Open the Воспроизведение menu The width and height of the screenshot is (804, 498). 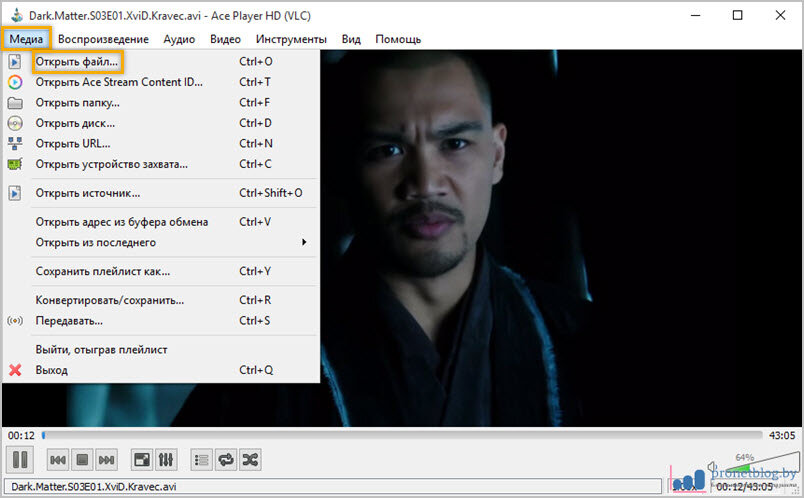(103, 39)
